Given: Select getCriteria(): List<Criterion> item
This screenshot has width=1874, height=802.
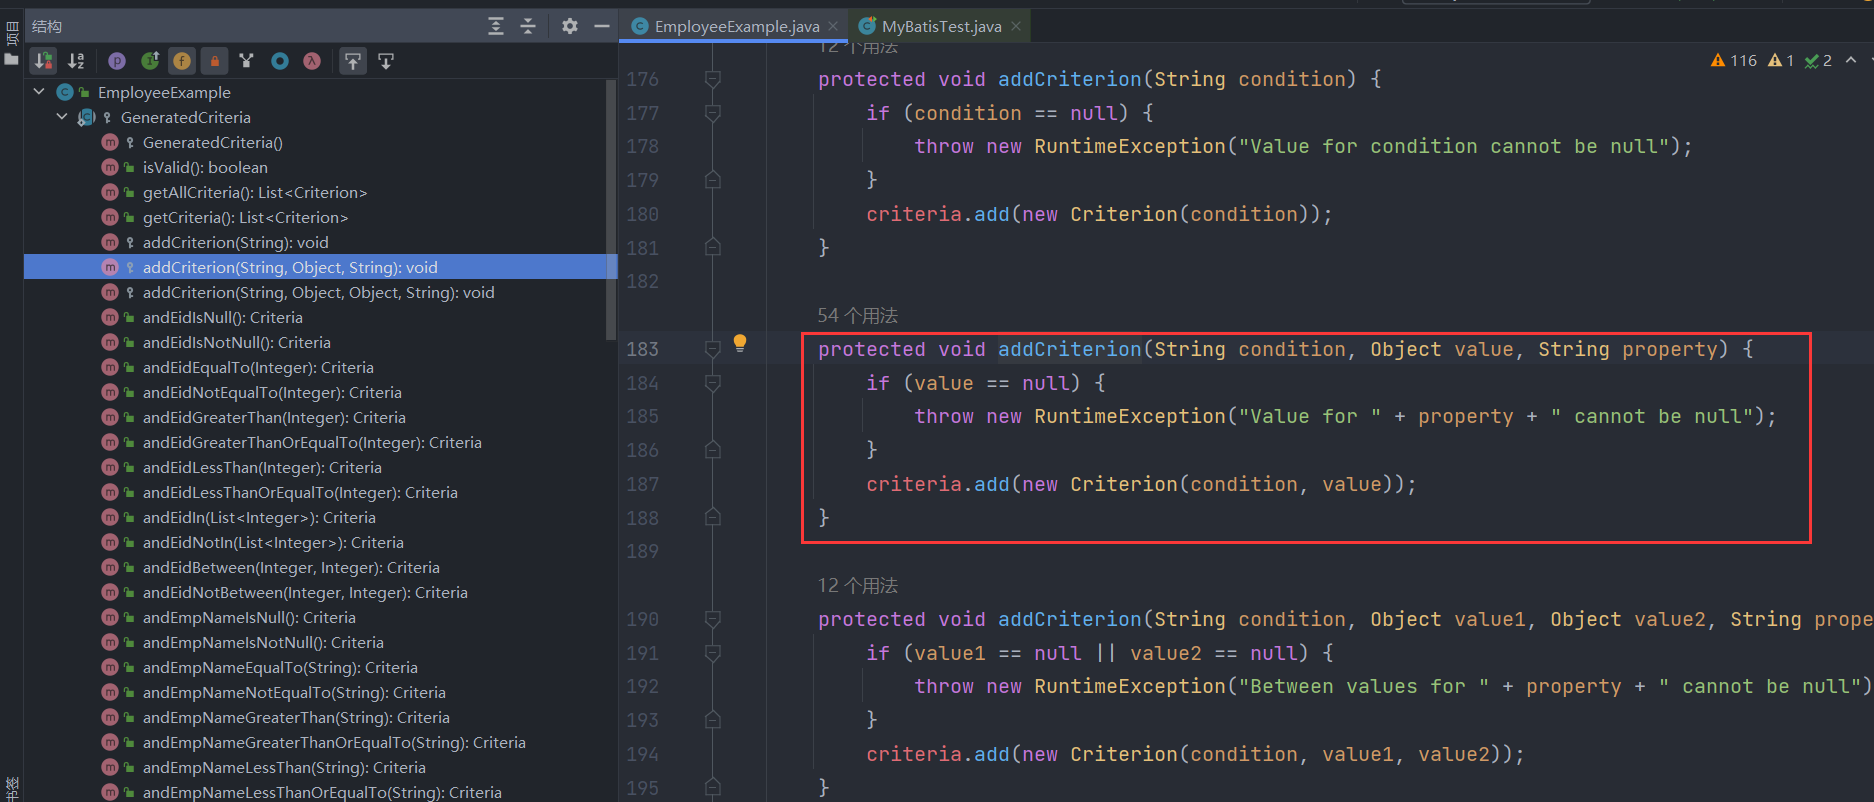Looking at the screenshot, I should point(245,217).
